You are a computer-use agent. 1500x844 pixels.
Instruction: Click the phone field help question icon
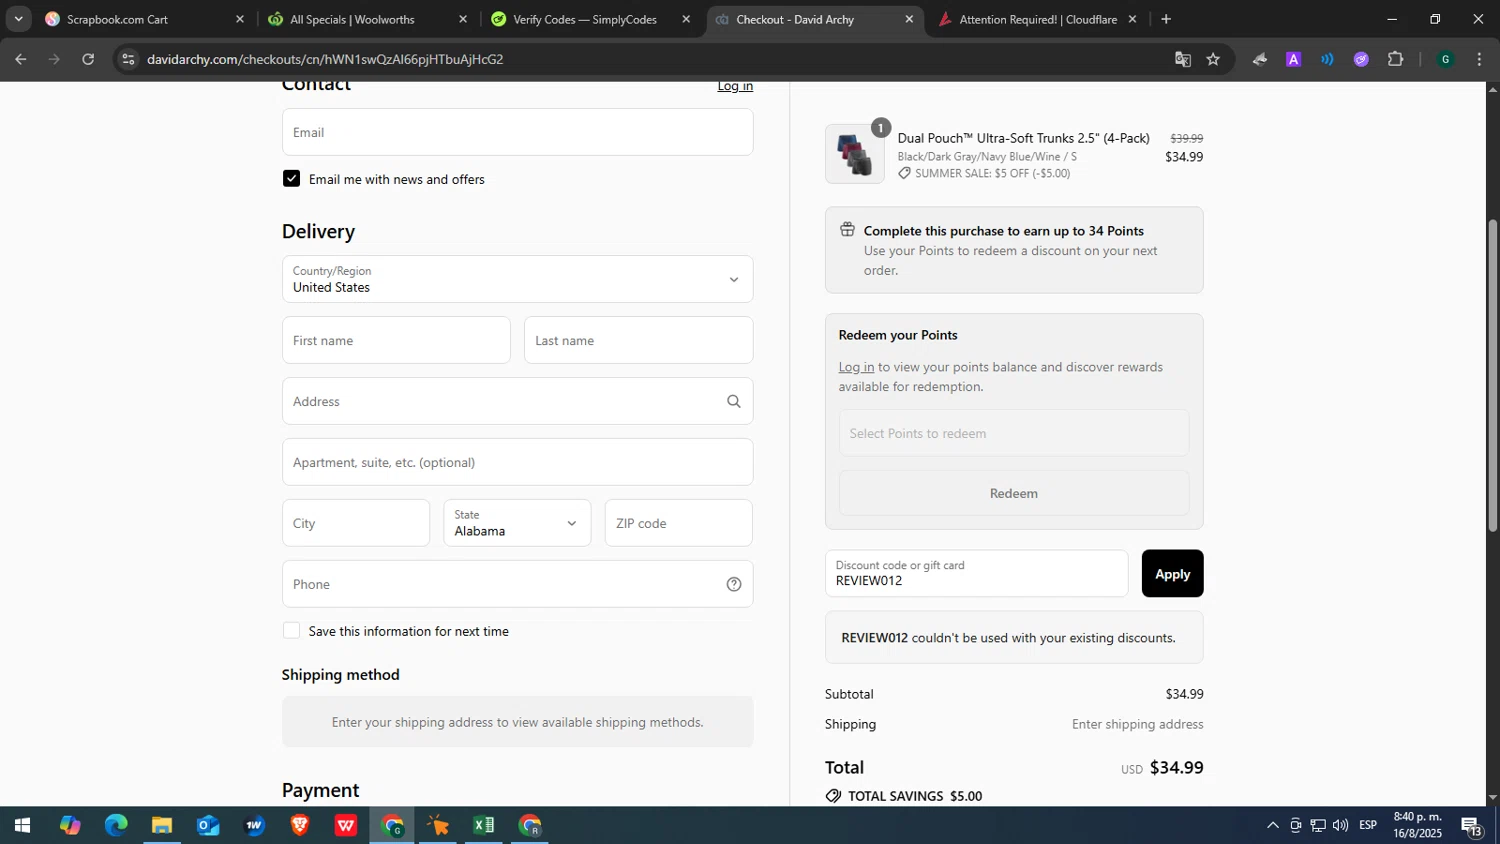[x=734, y=584]
